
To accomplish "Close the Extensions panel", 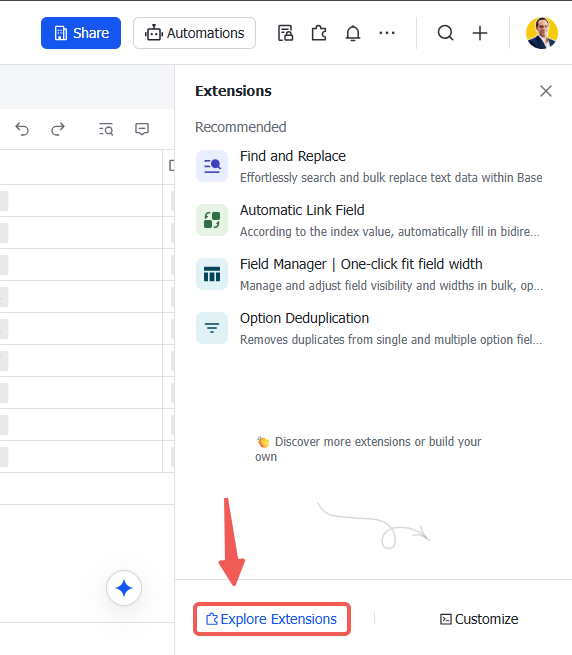I will pyautogui.click(x=546, y=91).
